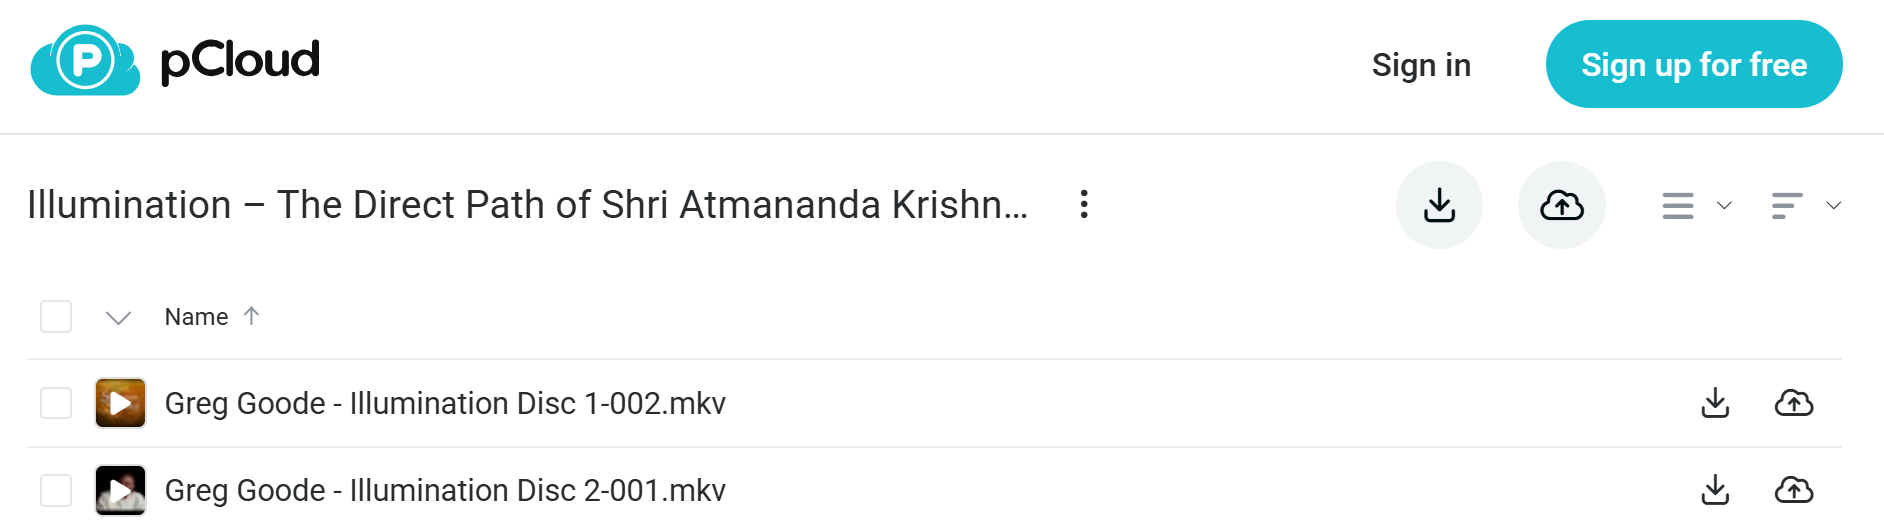The width and height of the screenshot is (1884, 526).
Task: Open the Disc 1-002.mkv video thumbnail
Action: point(120,403)
